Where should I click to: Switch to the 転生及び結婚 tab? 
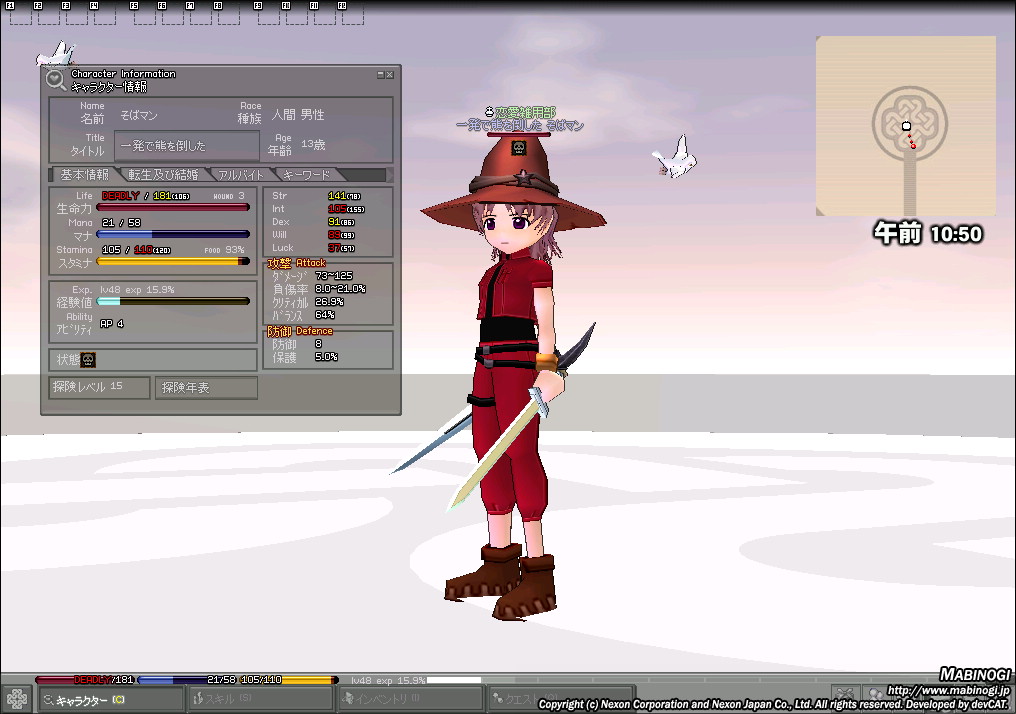[163, 175]
